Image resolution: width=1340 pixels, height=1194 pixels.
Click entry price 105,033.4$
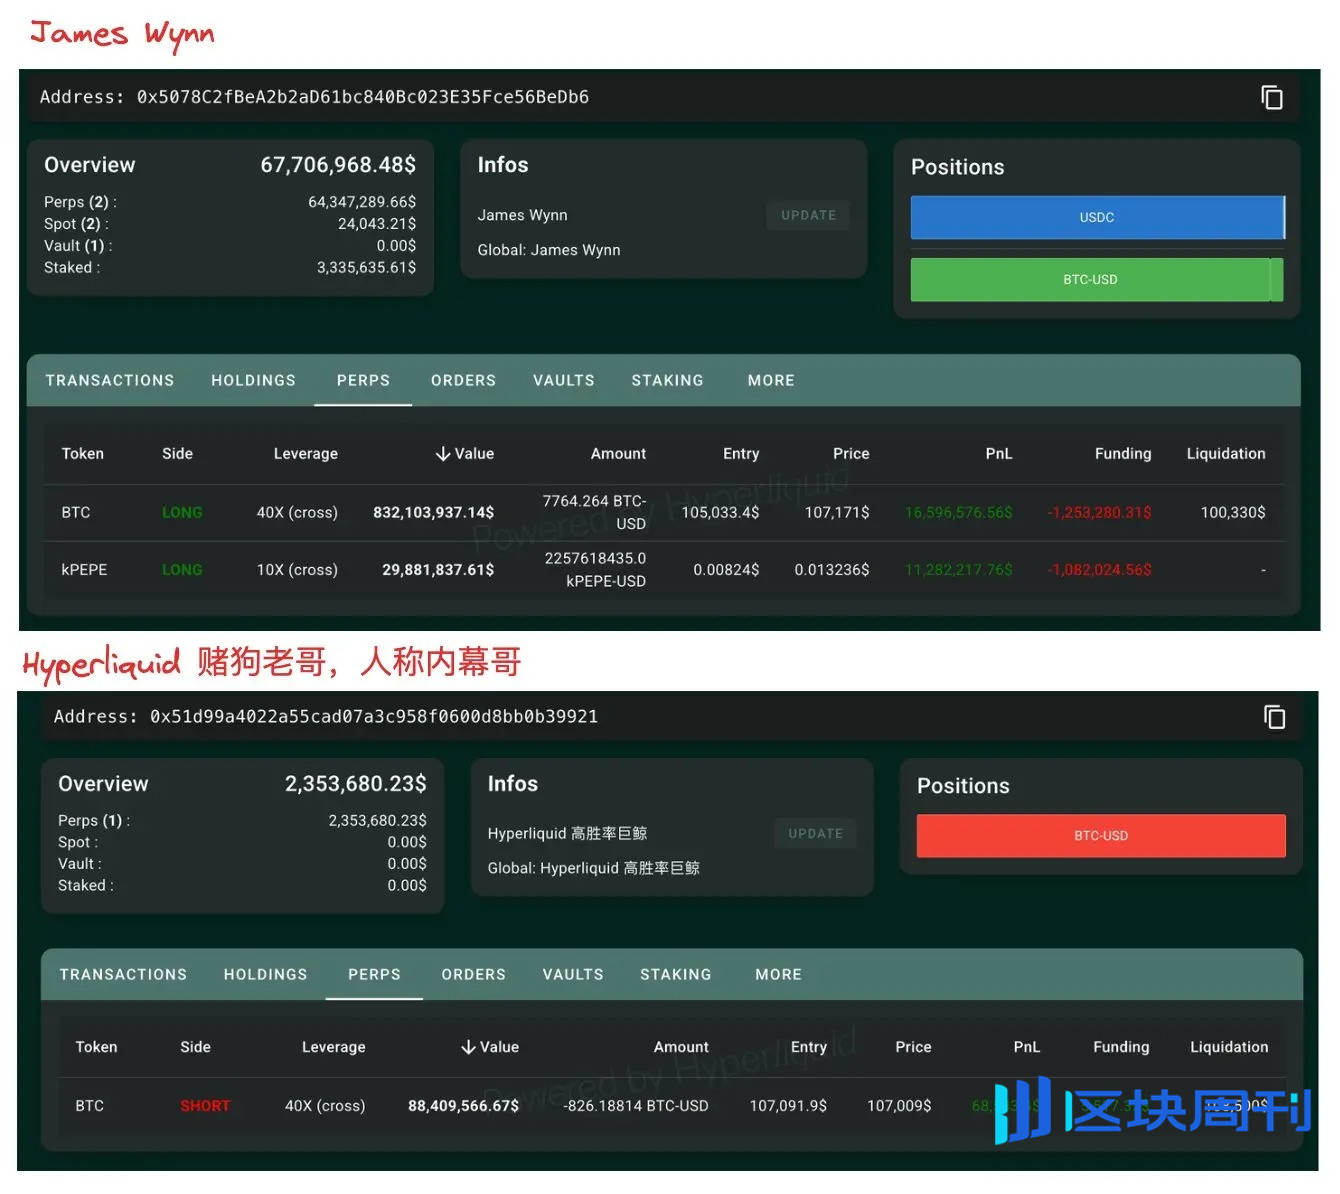point(720,513)
